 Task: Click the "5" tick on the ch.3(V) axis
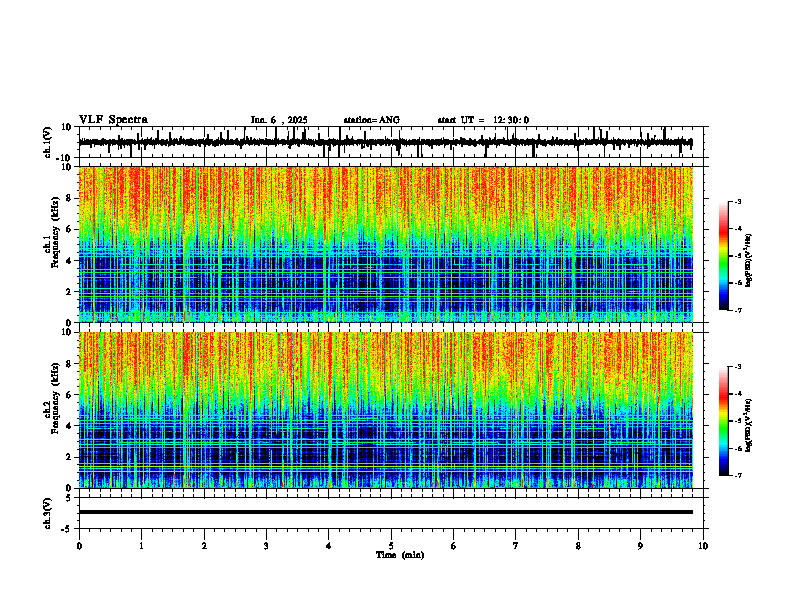69,498
